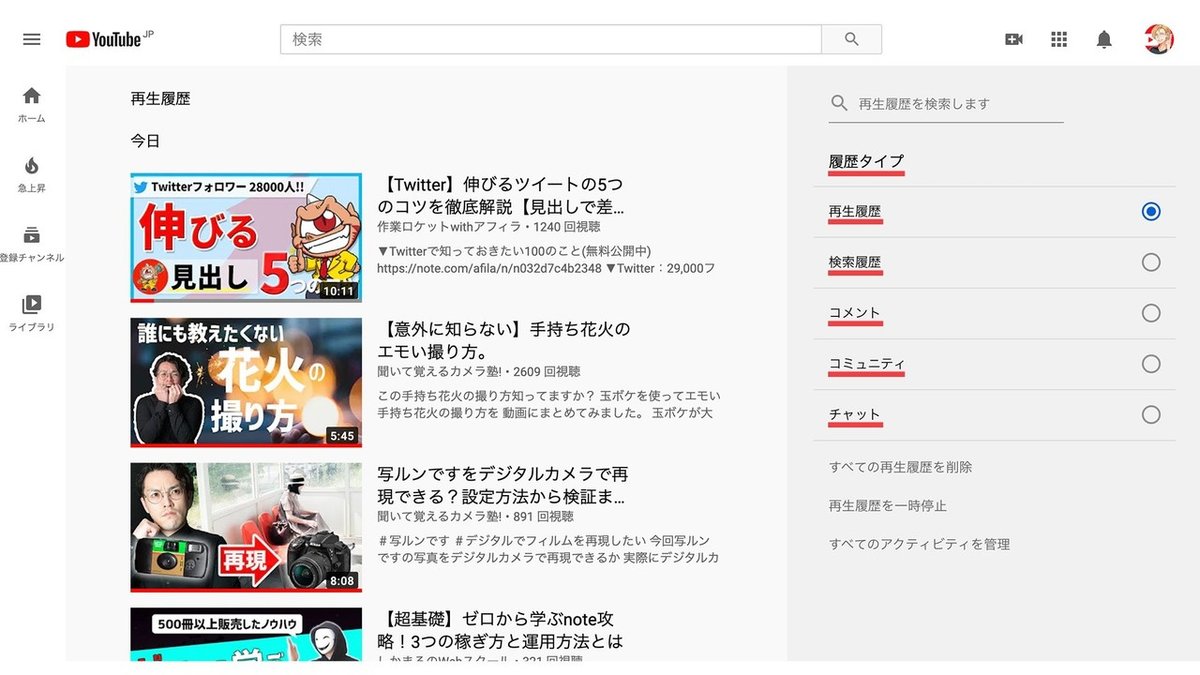Screen dimensions: 1200x675
Task: Click the 再生履歴 page heading
Action: (x=160, y=99)
